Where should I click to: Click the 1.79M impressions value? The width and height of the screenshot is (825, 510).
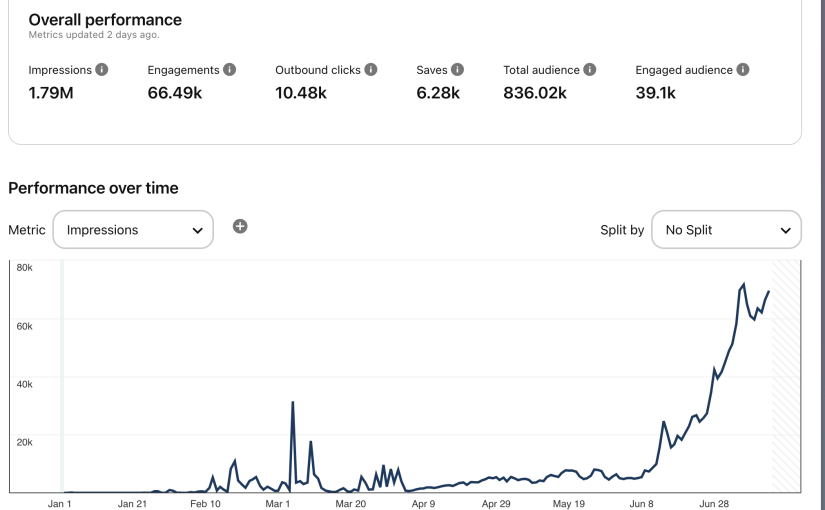[x=52, y=93]
